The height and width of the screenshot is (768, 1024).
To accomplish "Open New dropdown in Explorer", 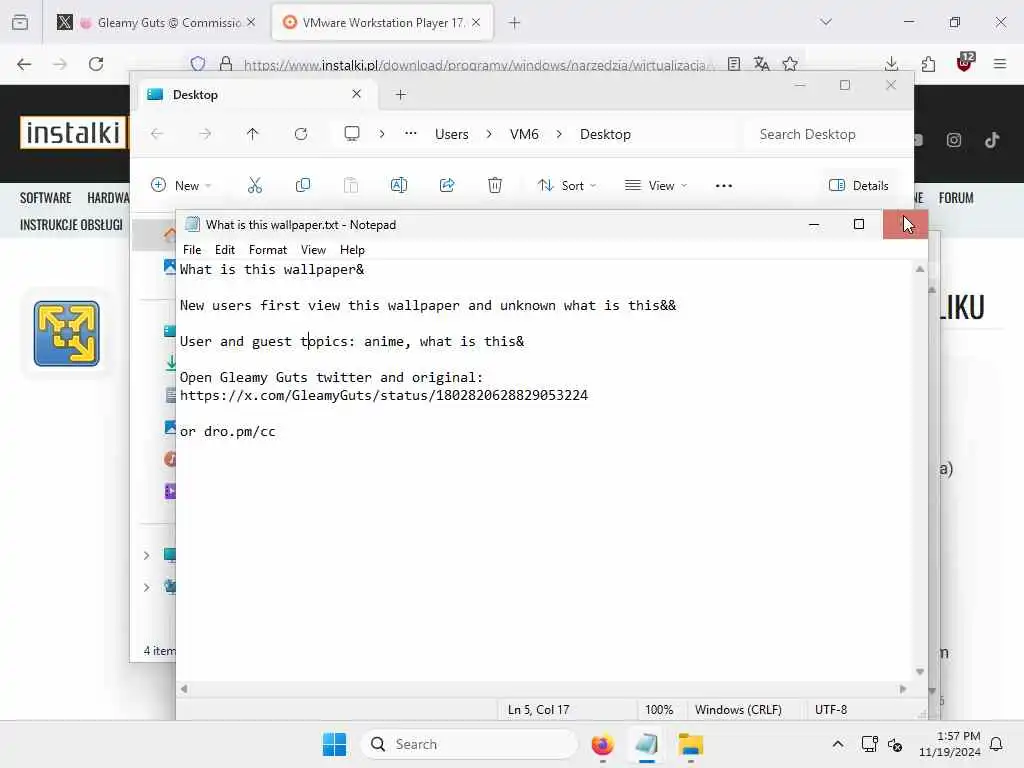I will tap(181, 185).
